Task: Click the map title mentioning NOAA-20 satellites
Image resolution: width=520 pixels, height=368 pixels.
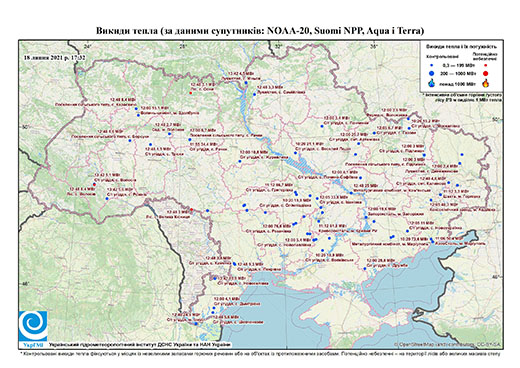Action: coord(260,31)
